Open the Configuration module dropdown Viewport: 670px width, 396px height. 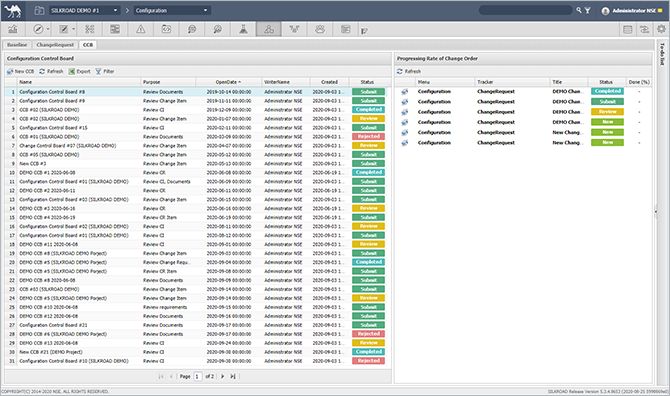(x=172, y=10)
